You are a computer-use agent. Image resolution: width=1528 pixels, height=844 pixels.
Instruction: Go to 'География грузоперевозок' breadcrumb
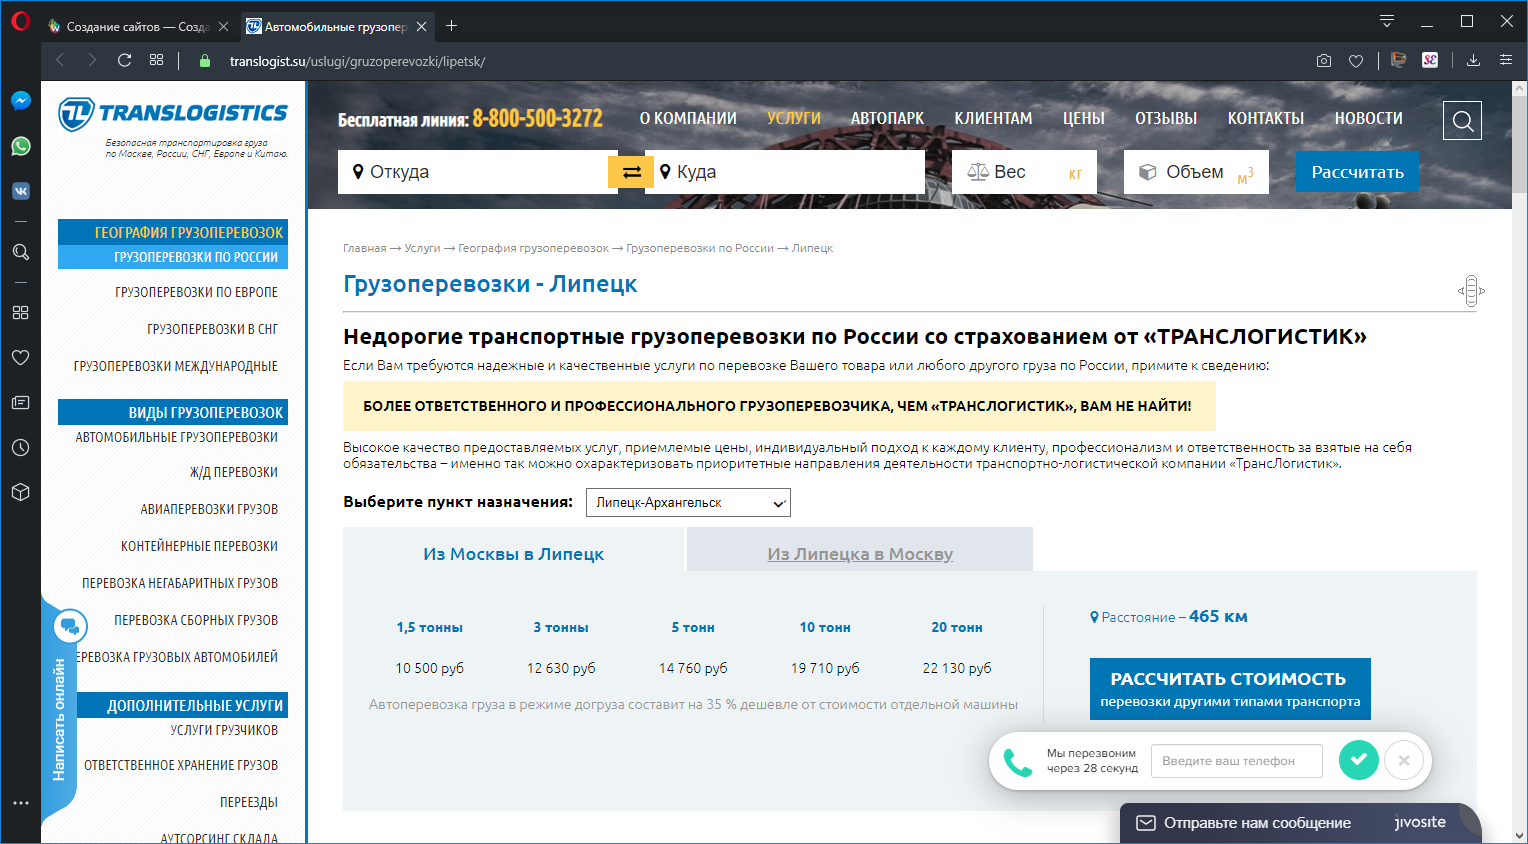click(534, 248)
